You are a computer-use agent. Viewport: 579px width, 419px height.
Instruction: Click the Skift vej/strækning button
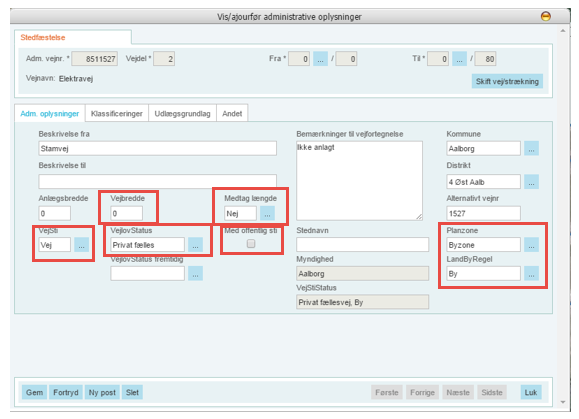tap(507, 81)
